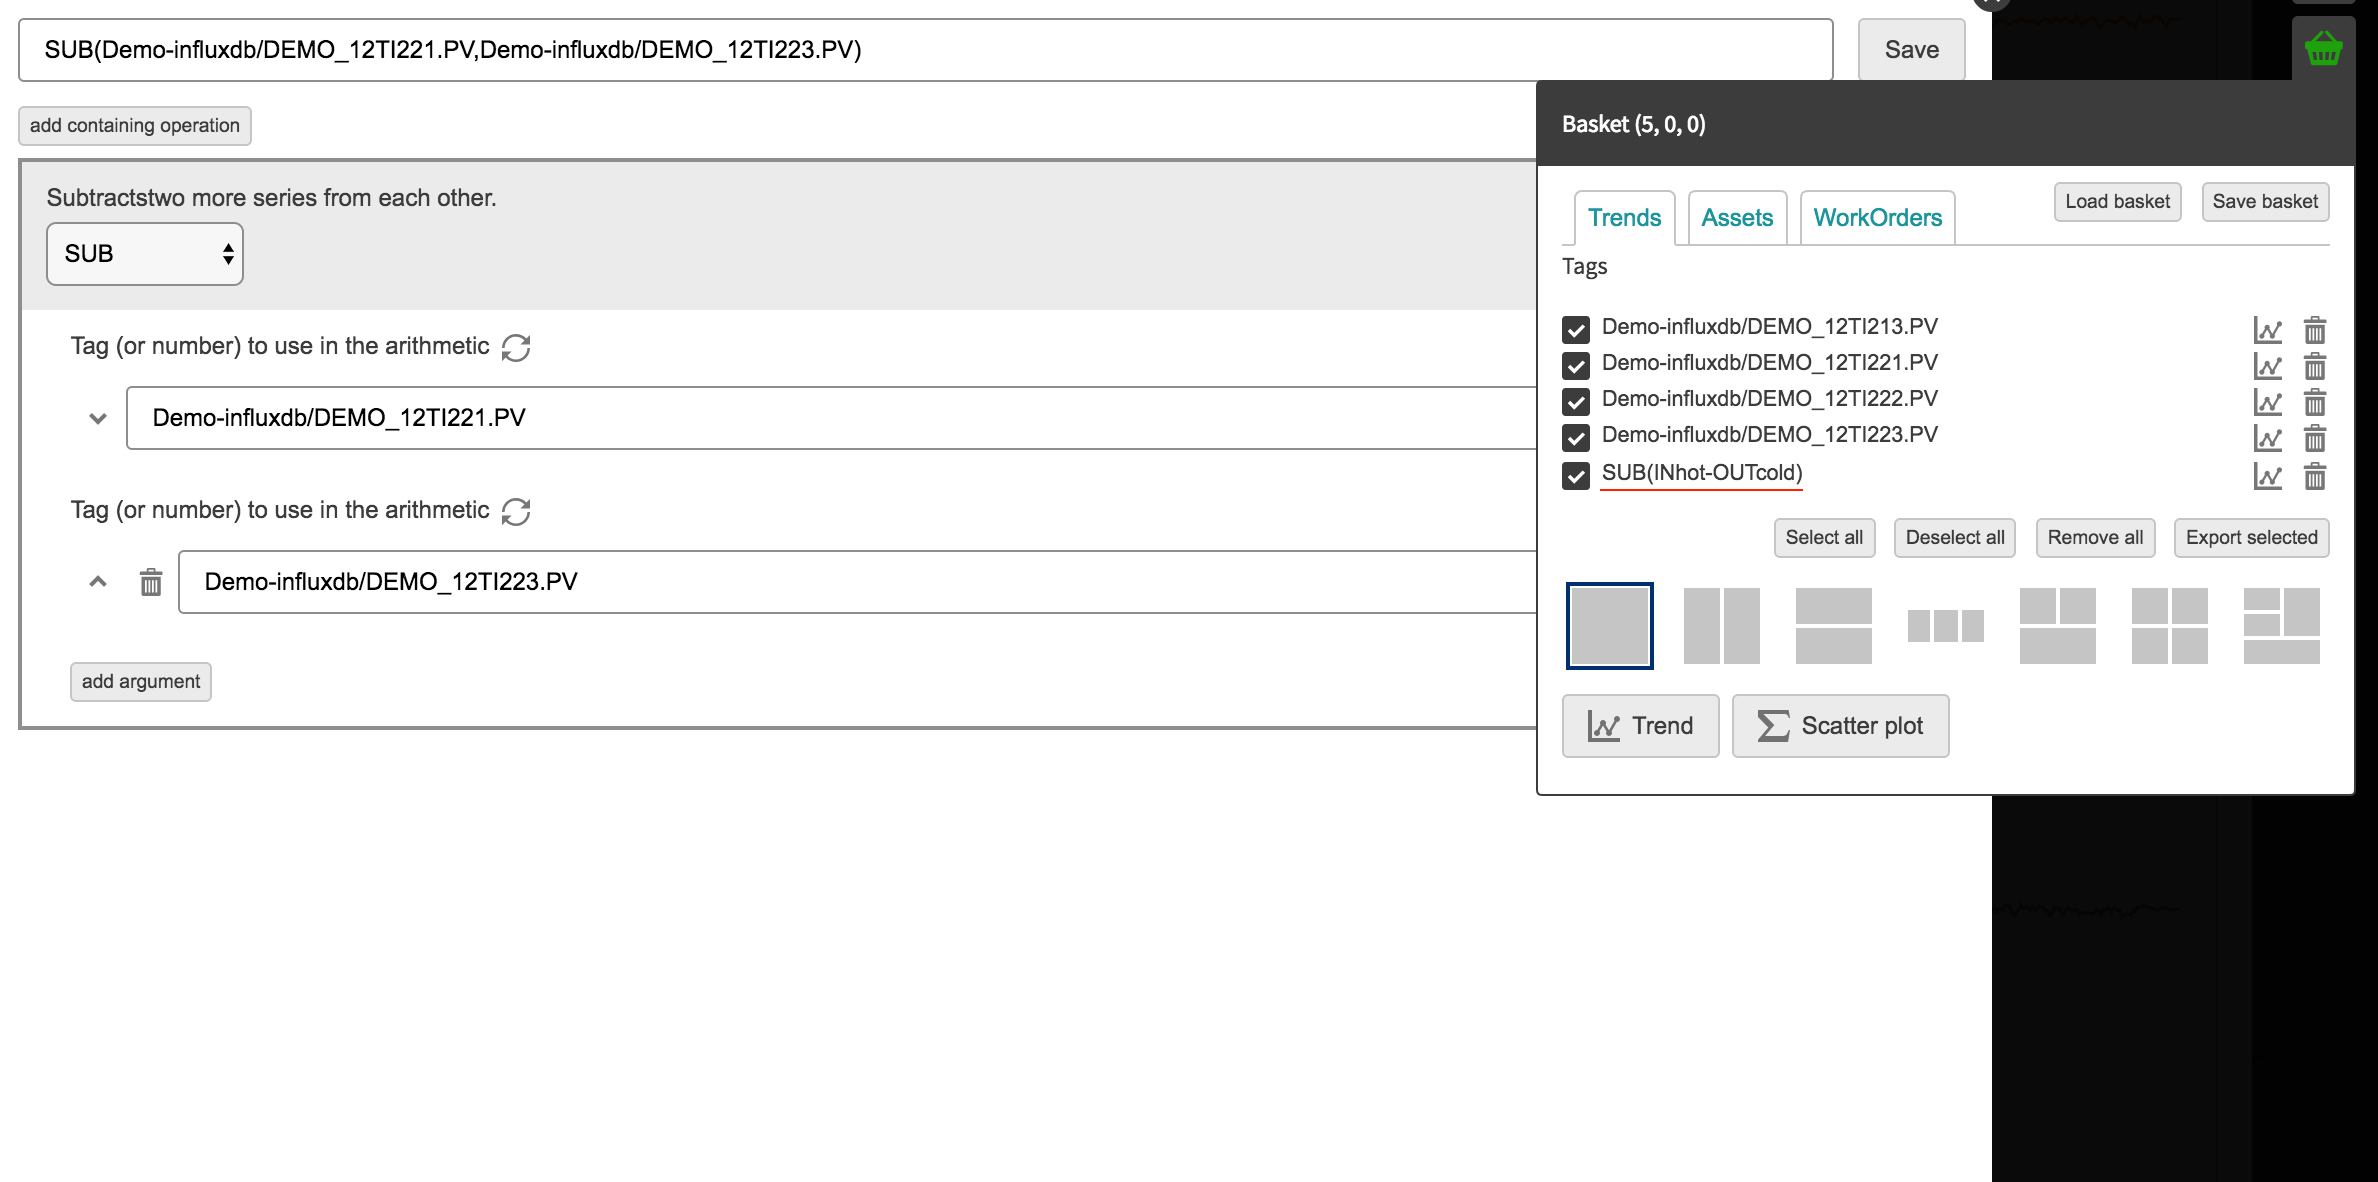Select two-column layout
Viewport: 2378px width, 1182px height.
(1721, 626)
